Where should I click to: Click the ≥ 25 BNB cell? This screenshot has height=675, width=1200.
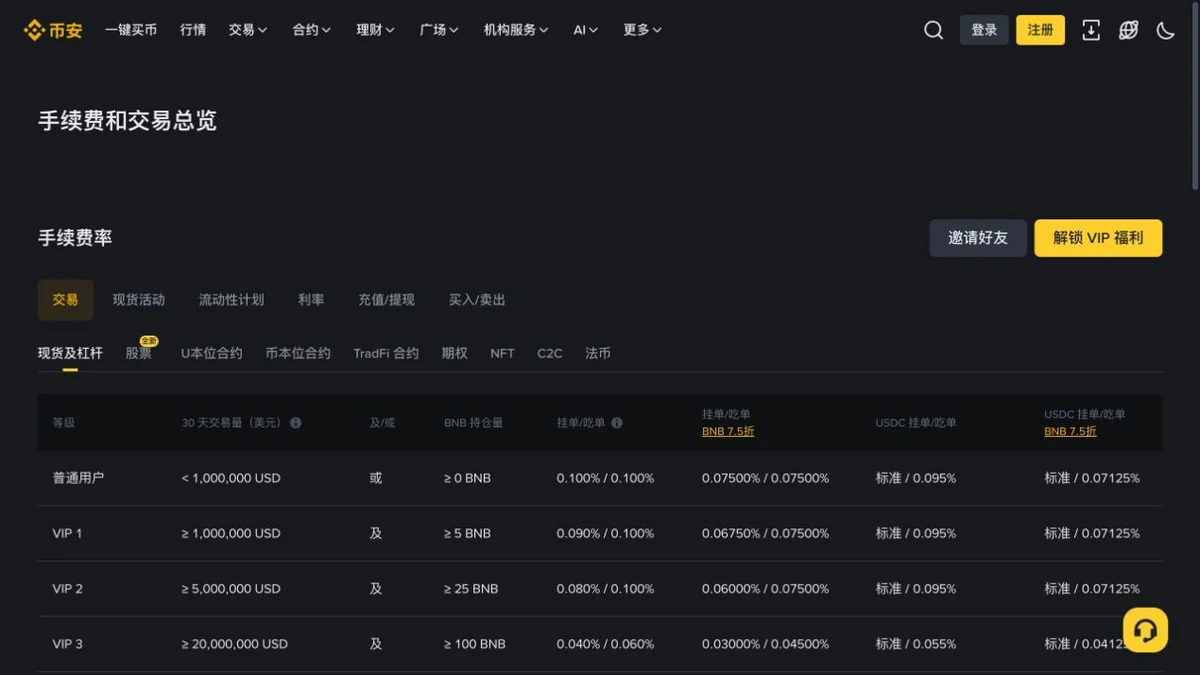coord(471,589)
